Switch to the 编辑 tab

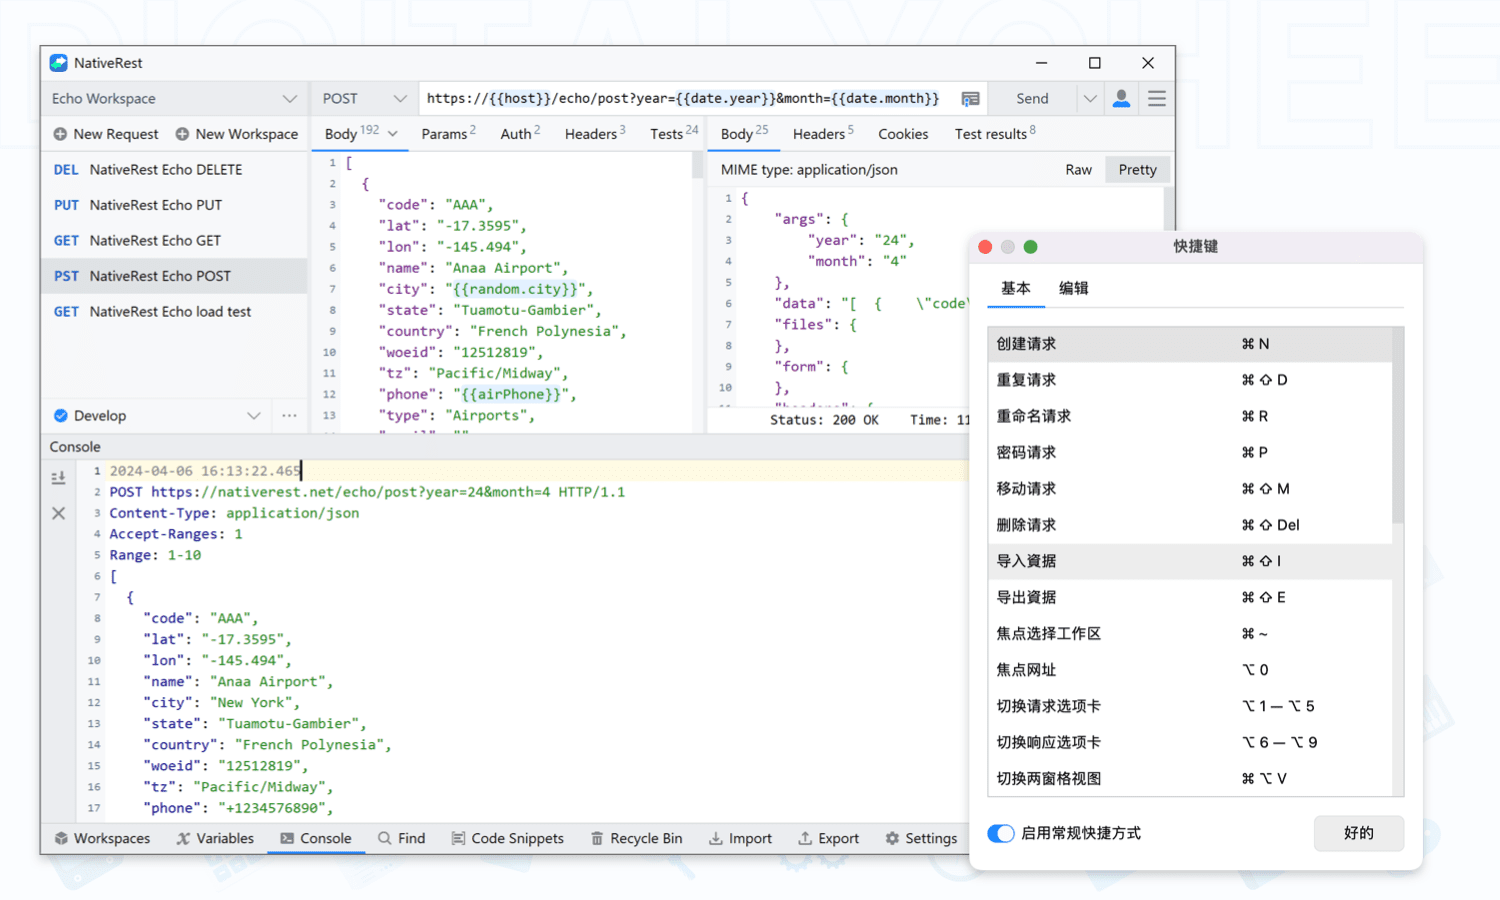point(1073,288)
